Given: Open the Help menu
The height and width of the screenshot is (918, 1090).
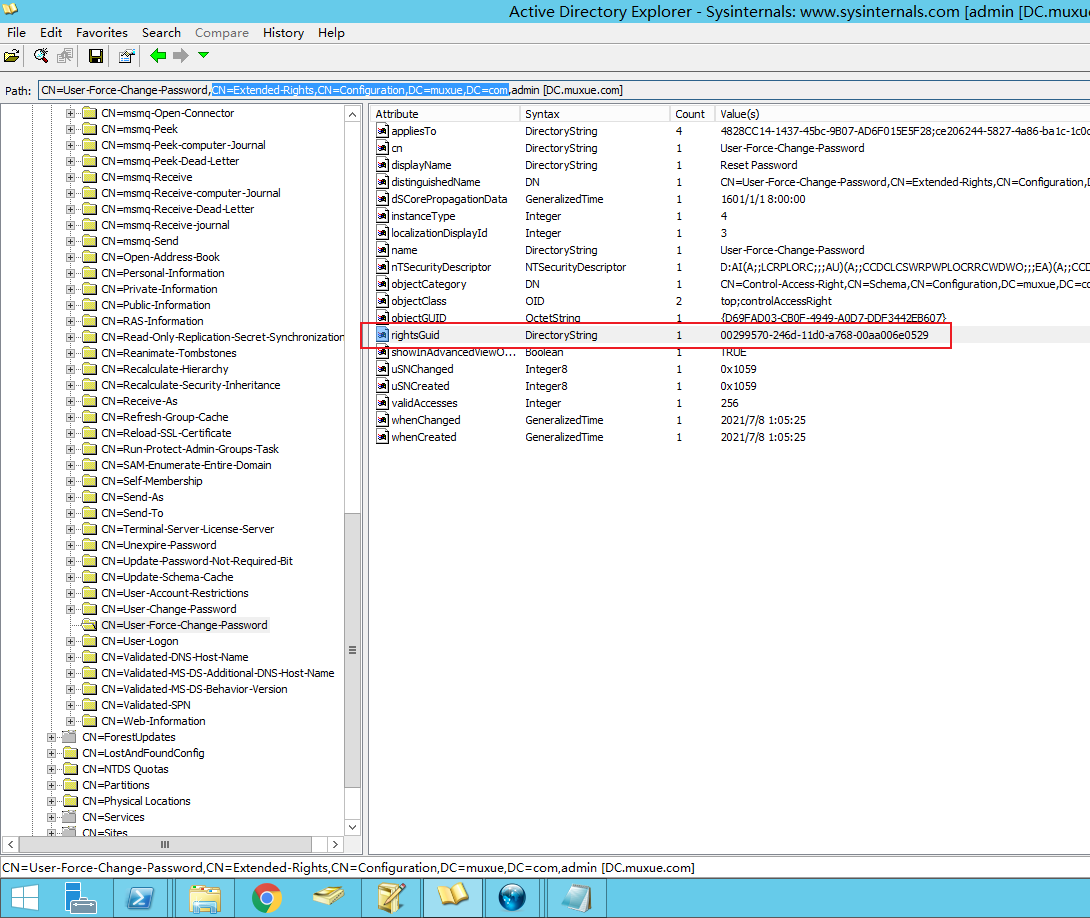Looking at the screenshot, I should [x=331, y=33].
